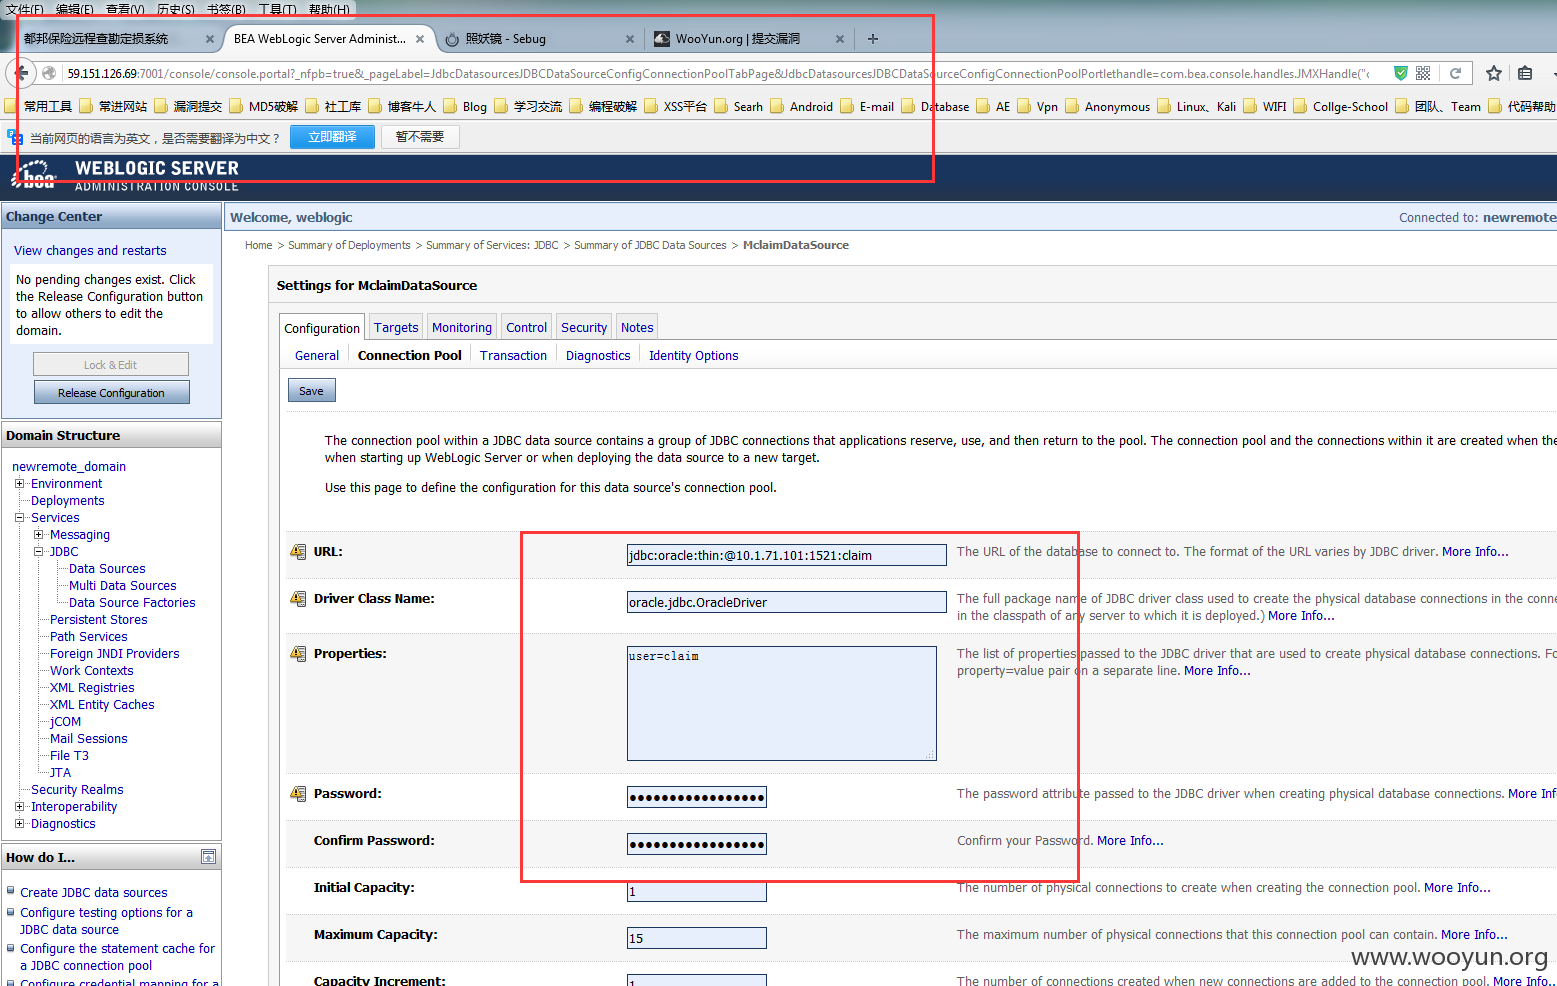Open the 常用工具 bookmark folder
The image size is (1557, 986).
pyautogui.click(x=39, y=106)
